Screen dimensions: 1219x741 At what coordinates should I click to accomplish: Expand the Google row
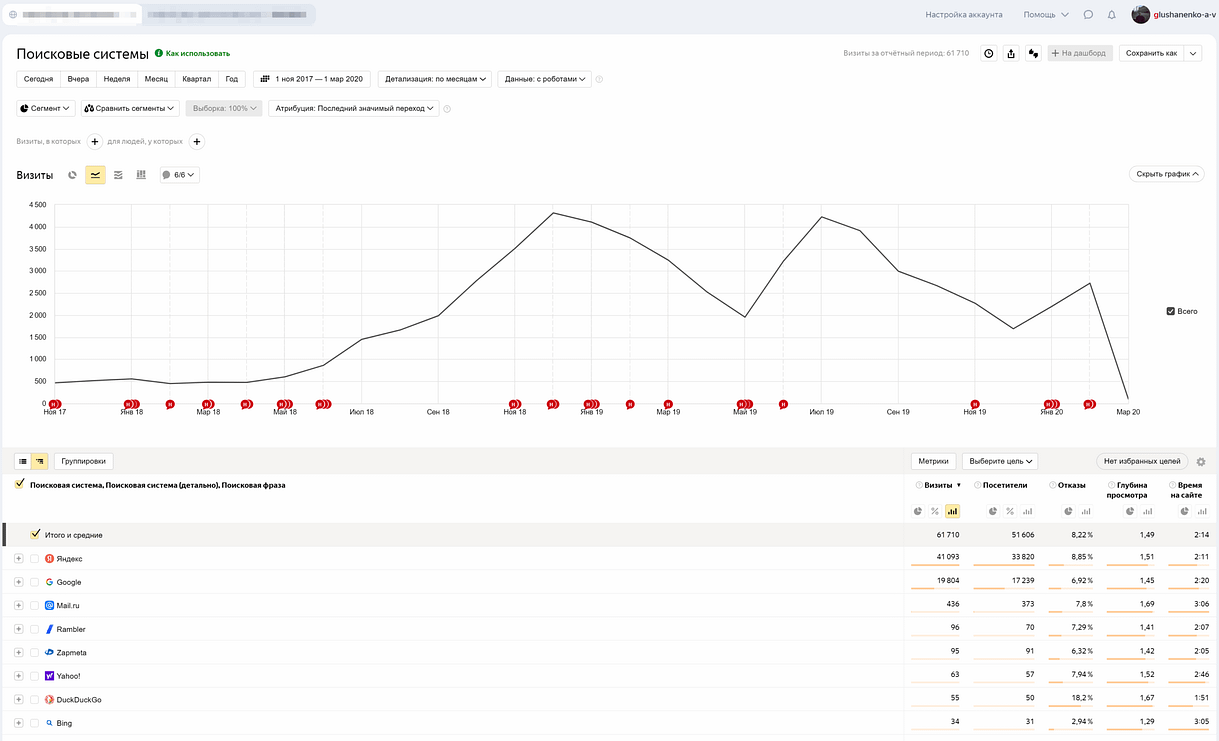pyautogui.click(x=18, y=582)
